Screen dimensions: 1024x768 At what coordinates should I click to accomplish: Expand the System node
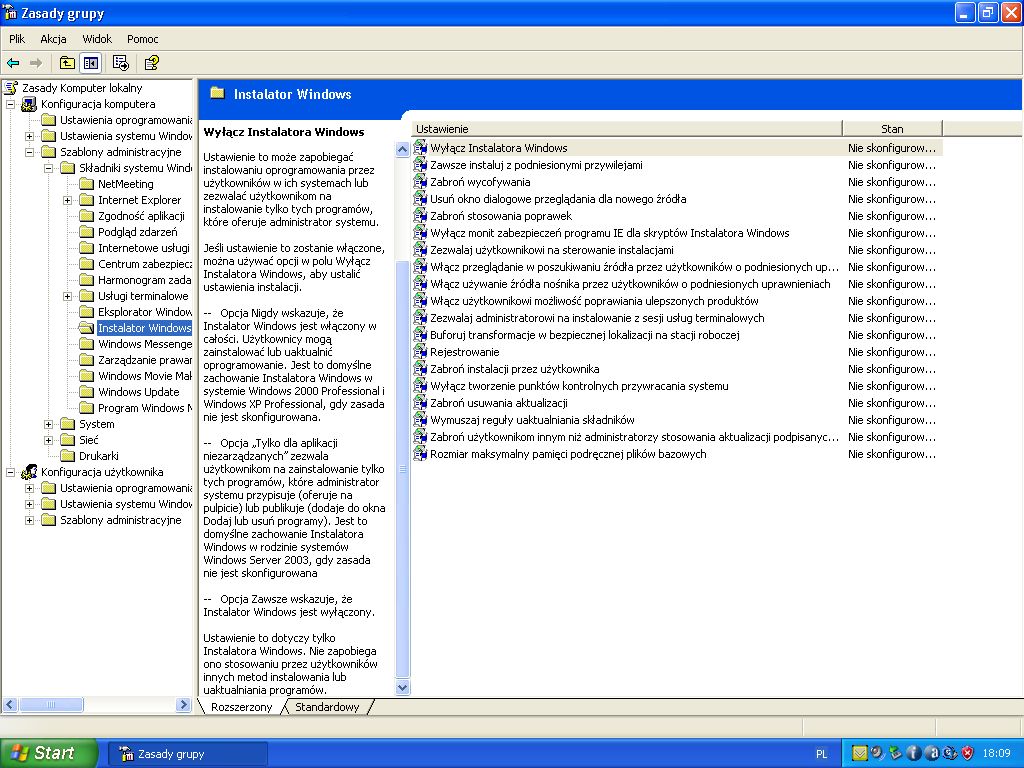(x=48, y=424)
